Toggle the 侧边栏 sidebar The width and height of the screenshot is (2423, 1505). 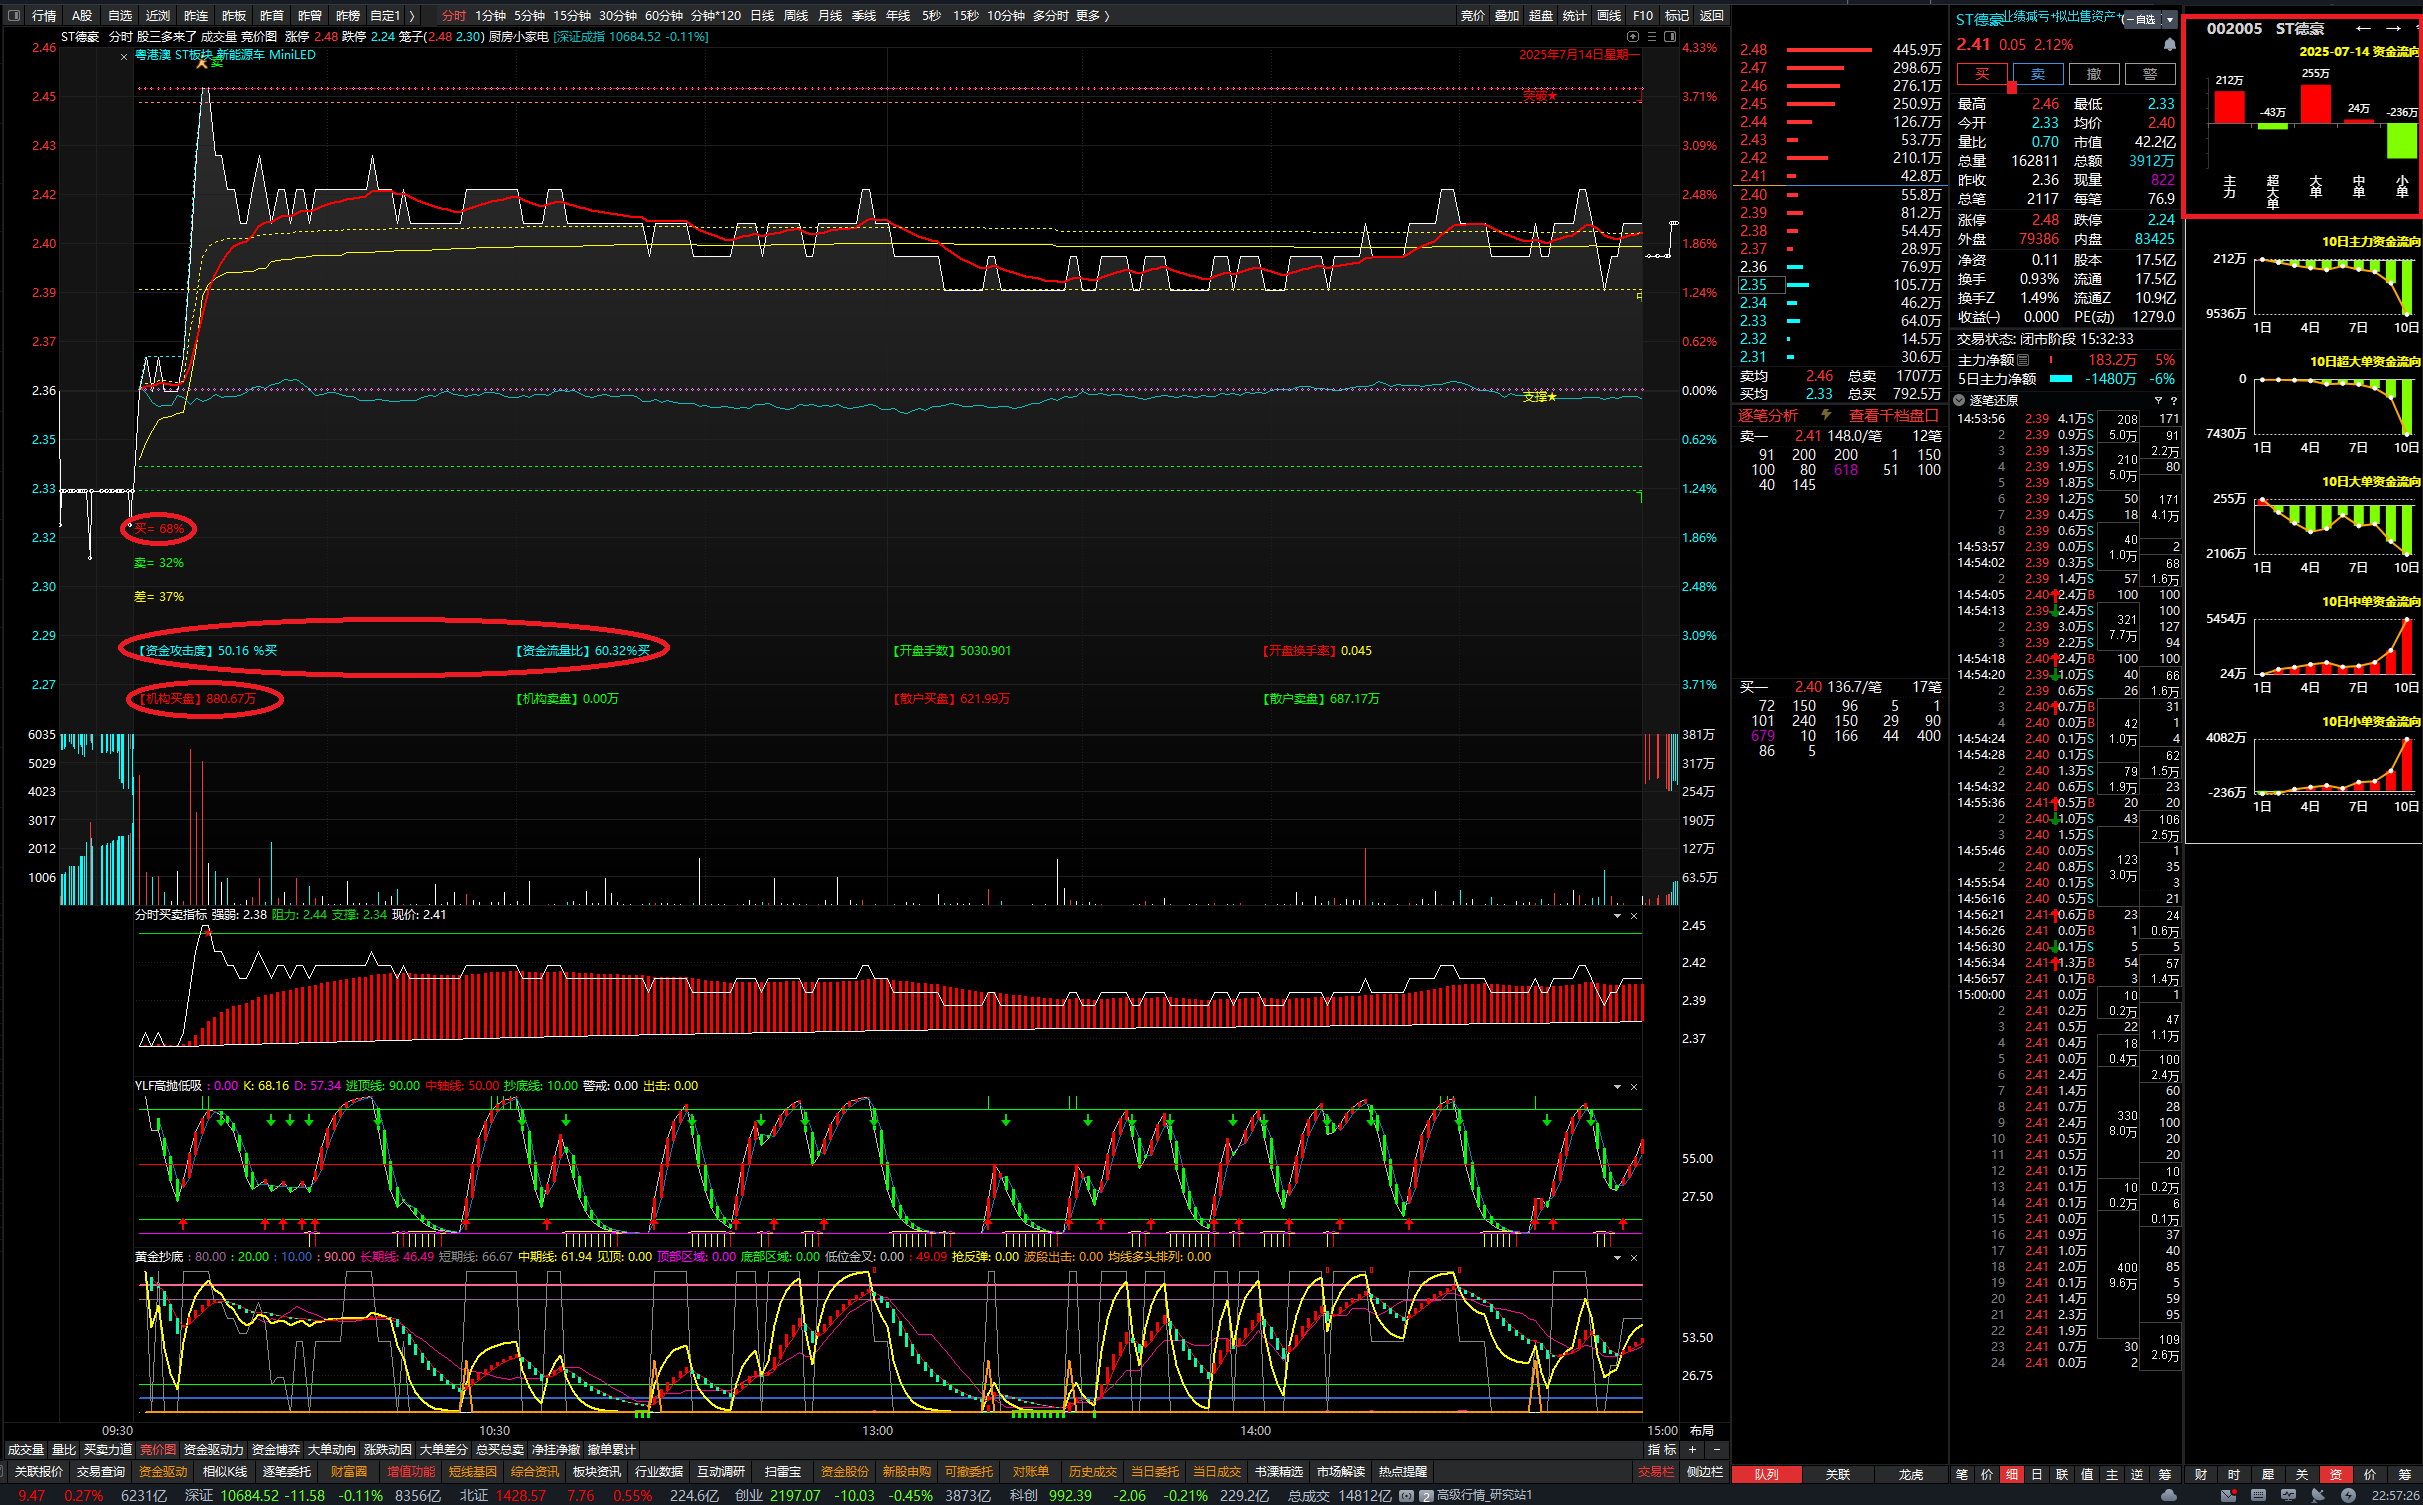[1705, 1472]
